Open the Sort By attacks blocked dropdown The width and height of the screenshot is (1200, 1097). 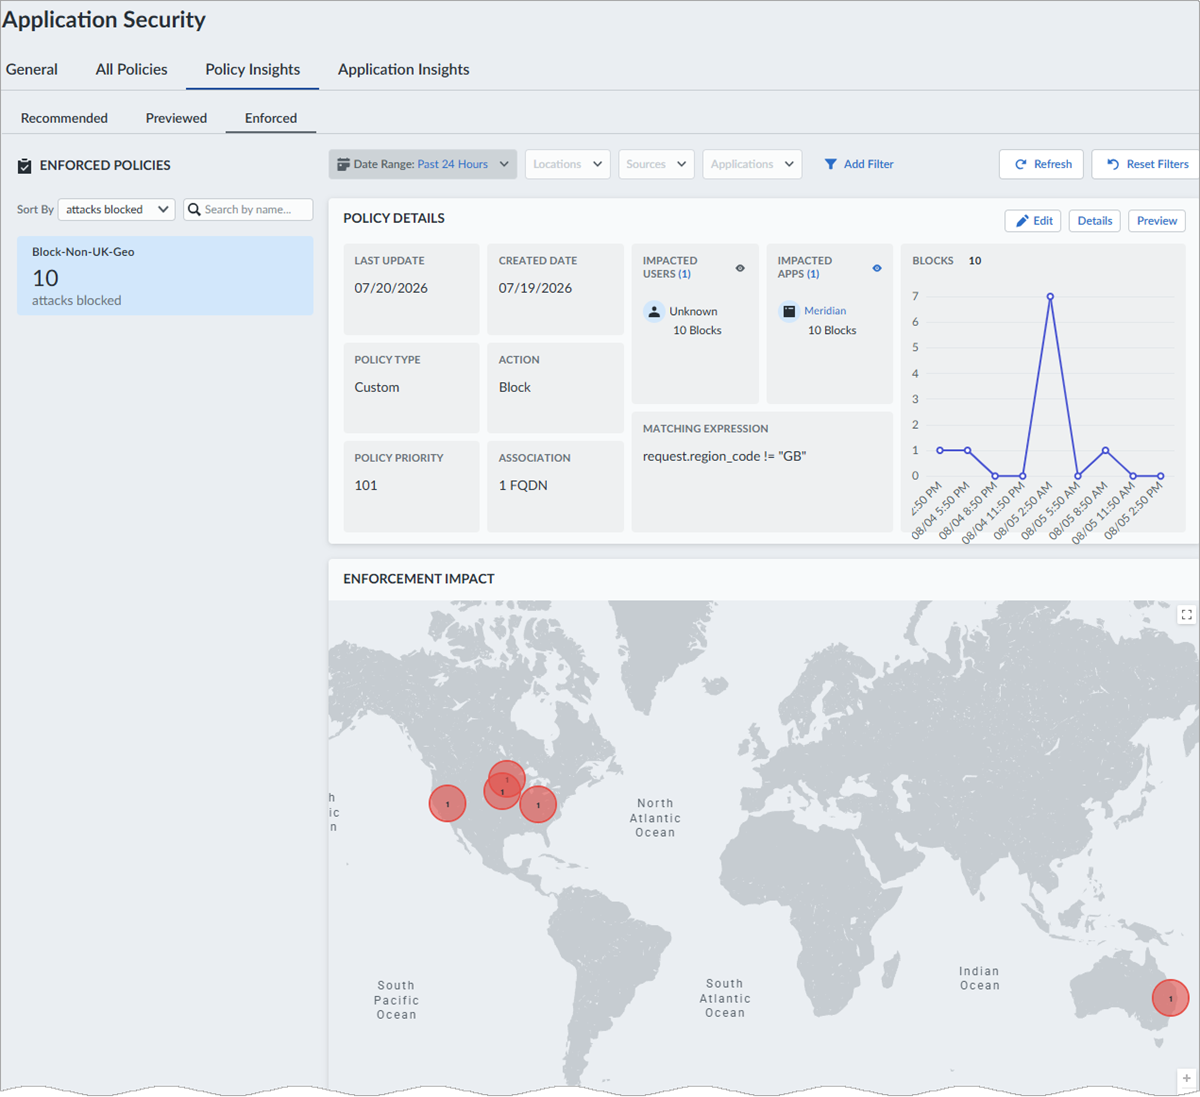pos(117,209)
